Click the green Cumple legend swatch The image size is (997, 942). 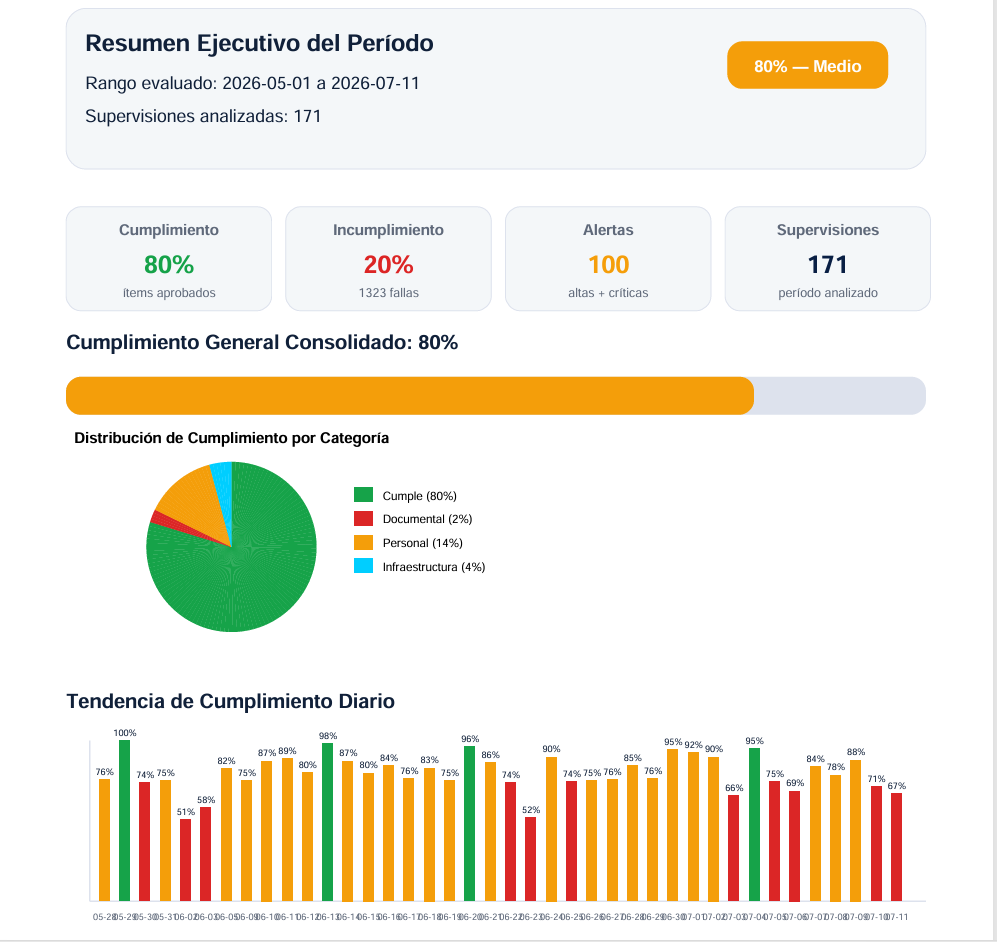click(x=363, y=495)
